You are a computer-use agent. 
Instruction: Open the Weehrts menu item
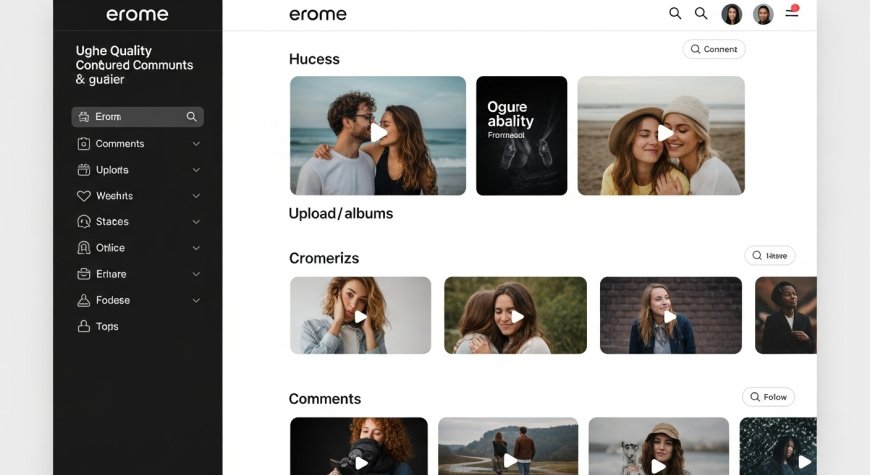click(x=138, y=196)
